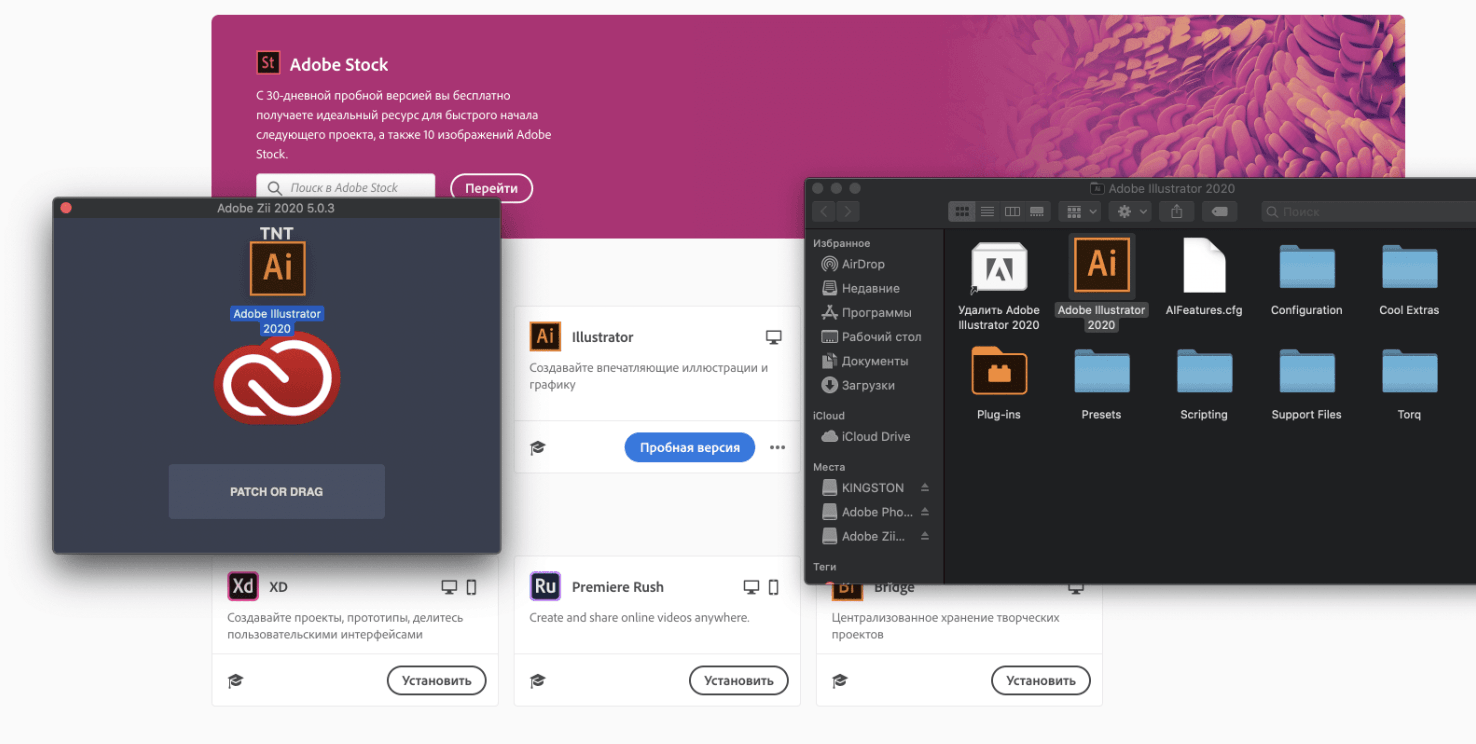Screen dimensions: 1476x744
Task: Select Документы in Finder sidebar
Action: (875, 361)
